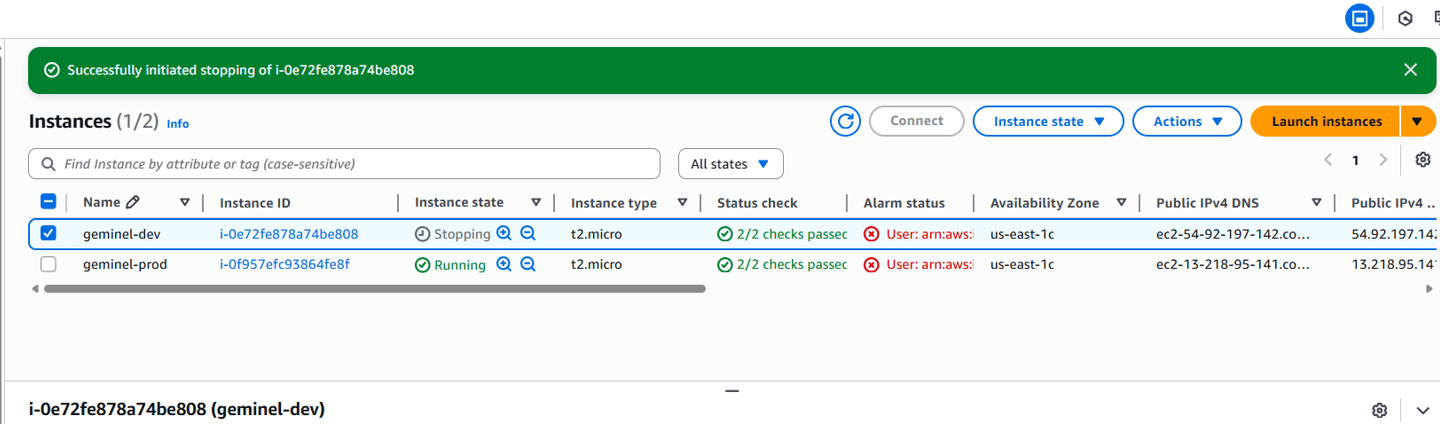Collapse the details panel chevron

point(1423,410)
